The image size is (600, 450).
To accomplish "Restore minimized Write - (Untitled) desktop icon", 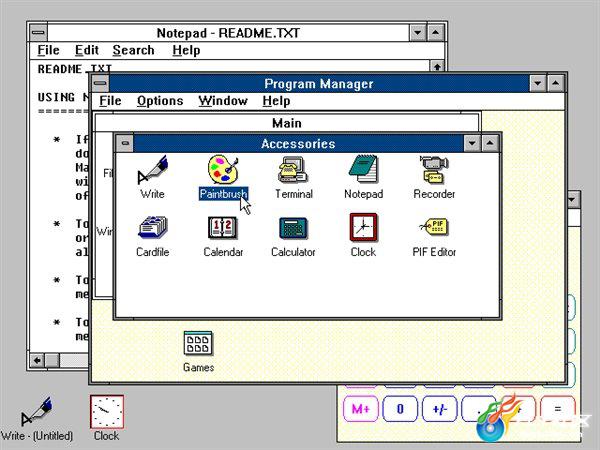I will (36, 412).
